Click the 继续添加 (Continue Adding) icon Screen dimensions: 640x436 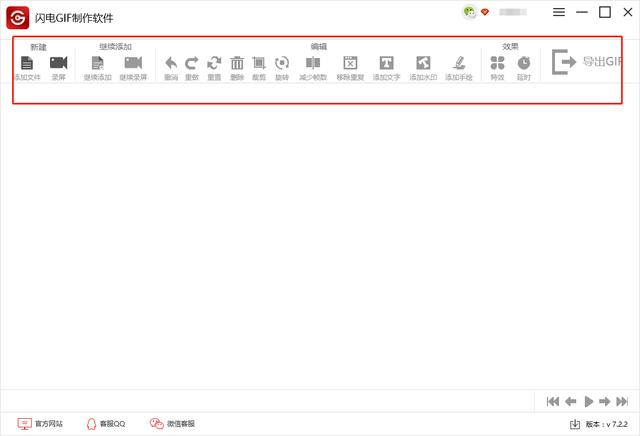tap(97, 64)
